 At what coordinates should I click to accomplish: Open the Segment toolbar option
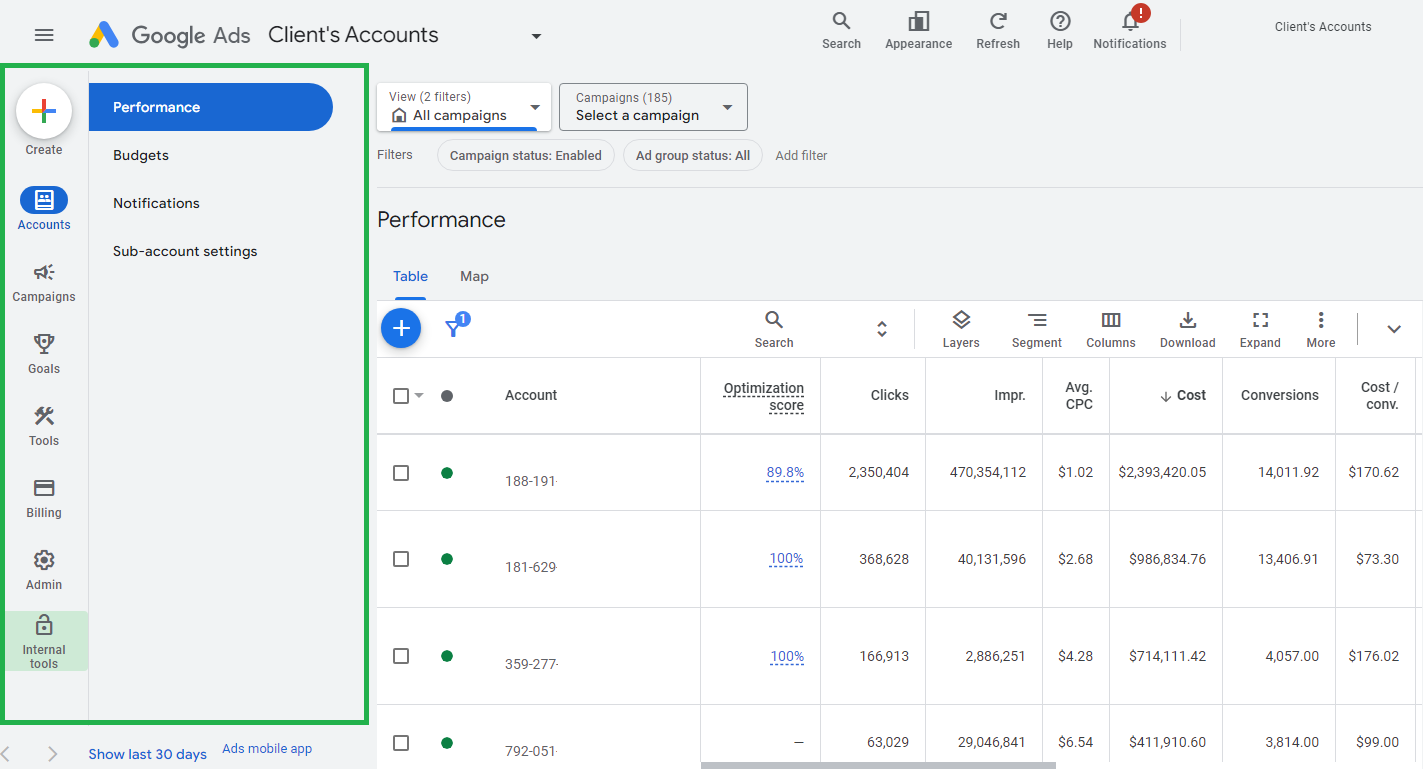pyautogui.click(x=1037, y=329)
